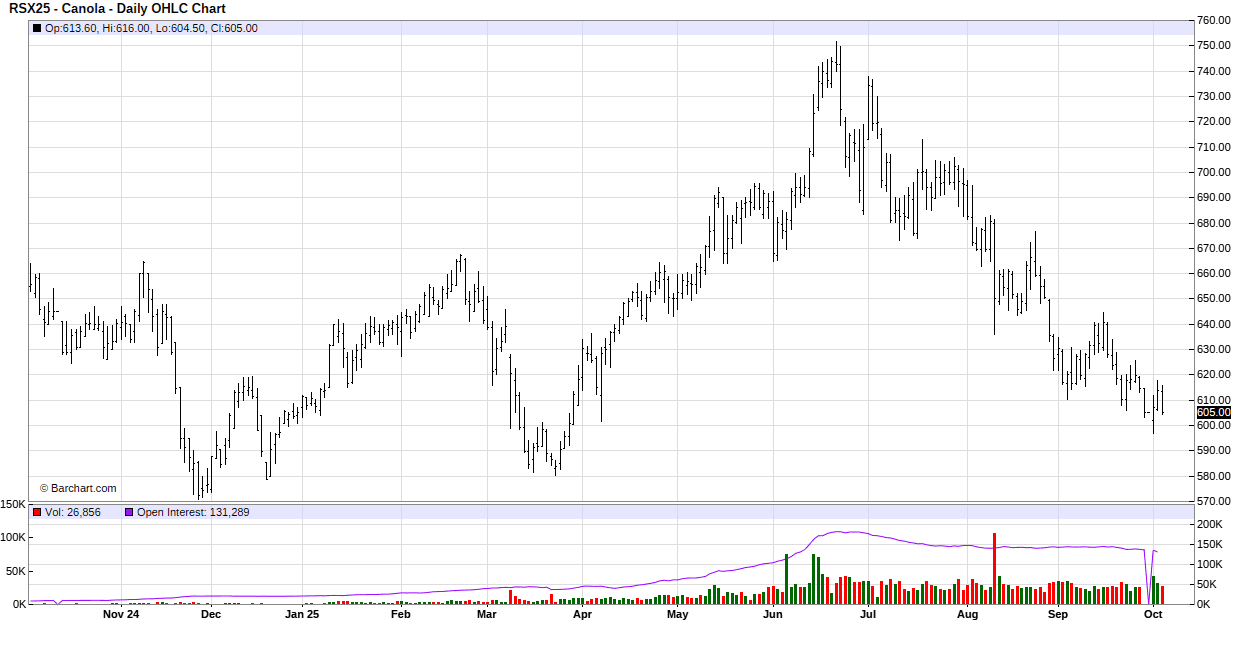Screen dimensions: 1236x645
Task: Click the 570.00 price axis label
Action: [1213, 501]
